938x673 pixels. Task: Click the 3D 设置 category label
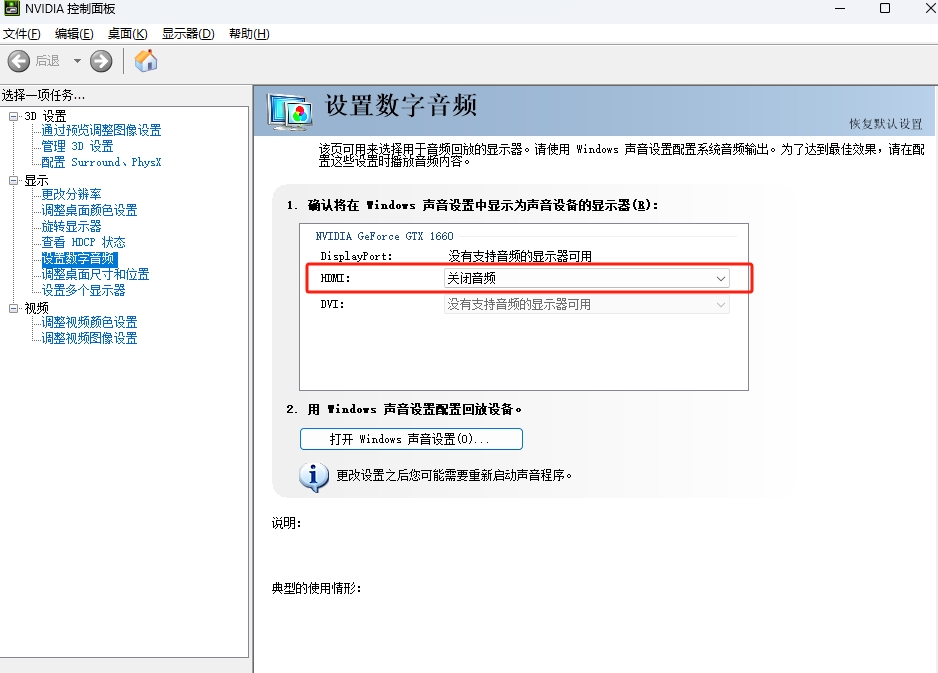click(45, 116)
